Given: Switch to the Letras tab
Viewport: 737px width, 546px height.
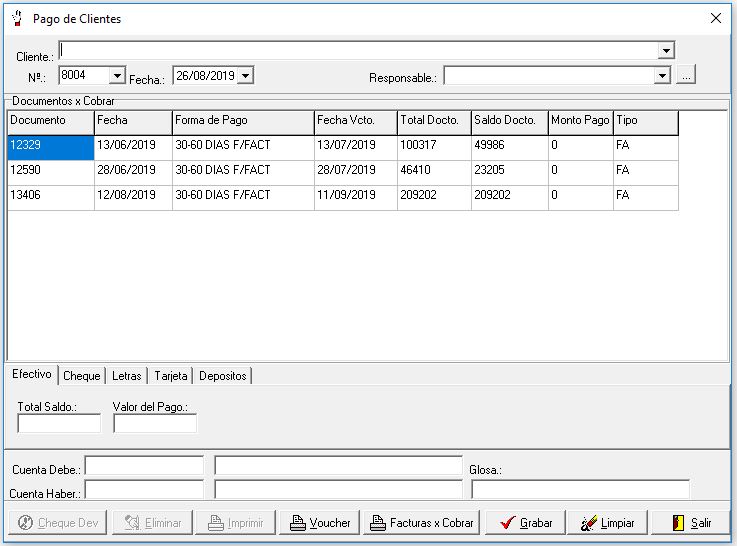Looking at the screenshot, I should pyautogui.click(x=126, y=376).
